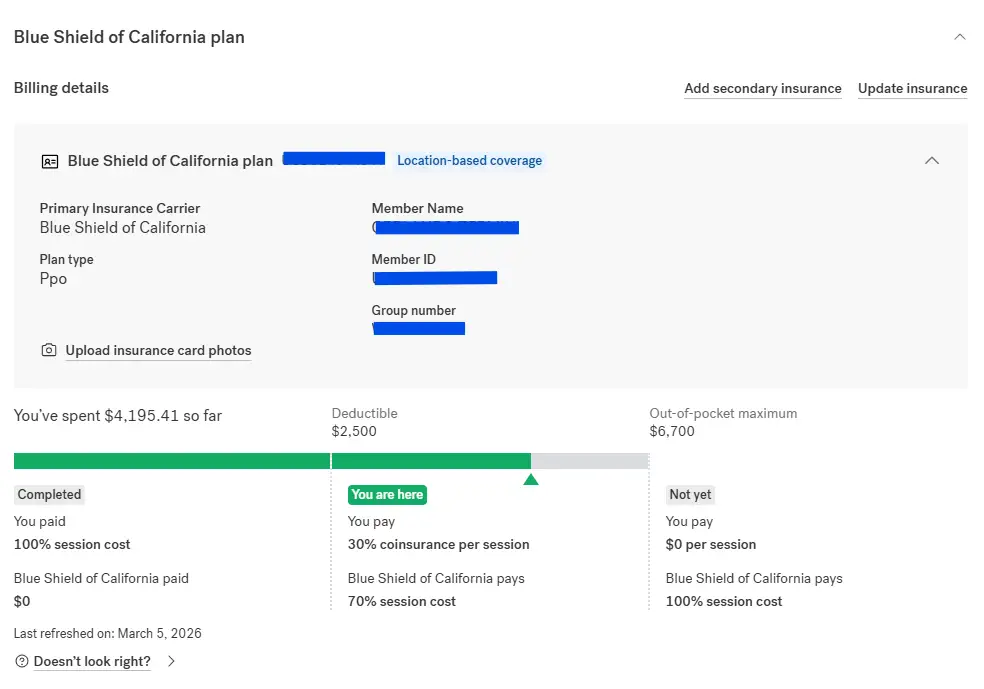Viewport: 984px width, 689px height.
Task: Select the Primary Insurance Carrier value text
Action: (122, 228)
